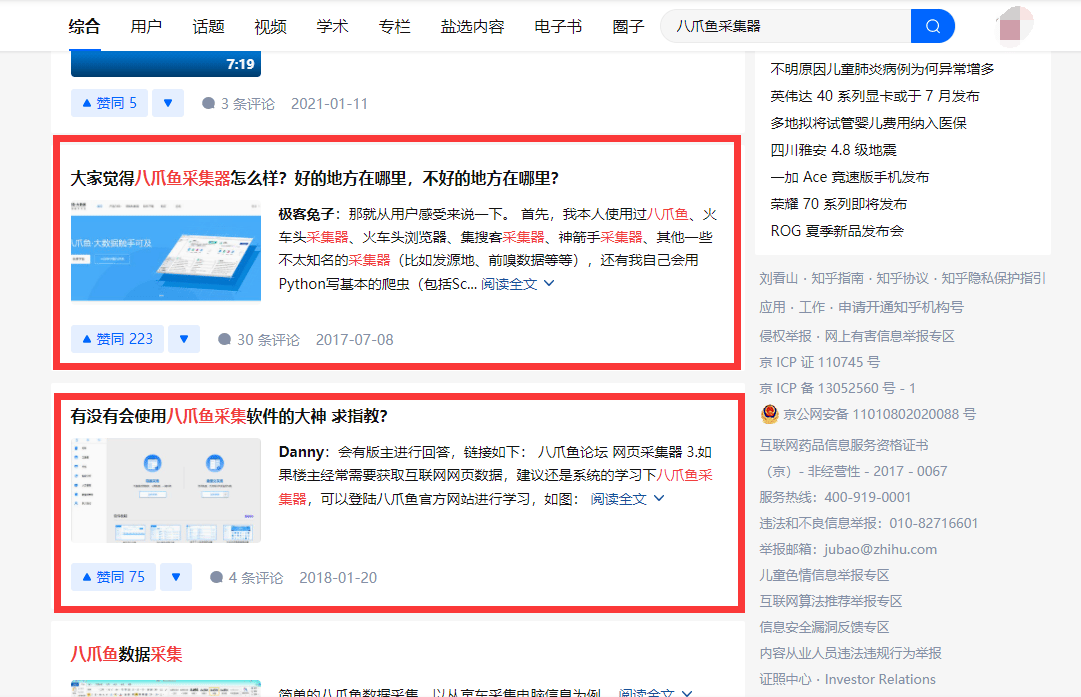Open question 有没有会使用八爪鱼采集软件的大神
The width and height of the screenshot is (1081, 697).
tap(230, 416)
